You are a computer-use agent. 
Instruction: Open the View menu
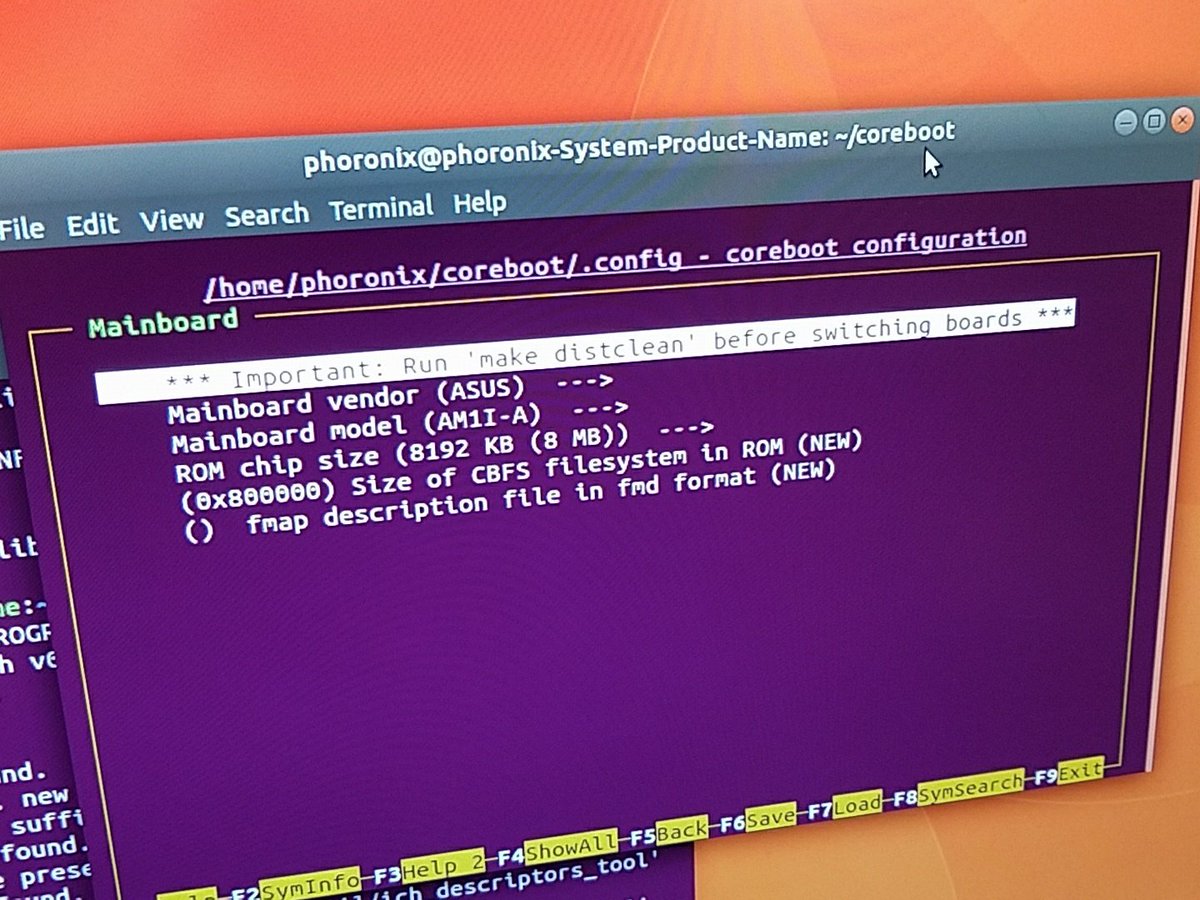pos(171,220)
